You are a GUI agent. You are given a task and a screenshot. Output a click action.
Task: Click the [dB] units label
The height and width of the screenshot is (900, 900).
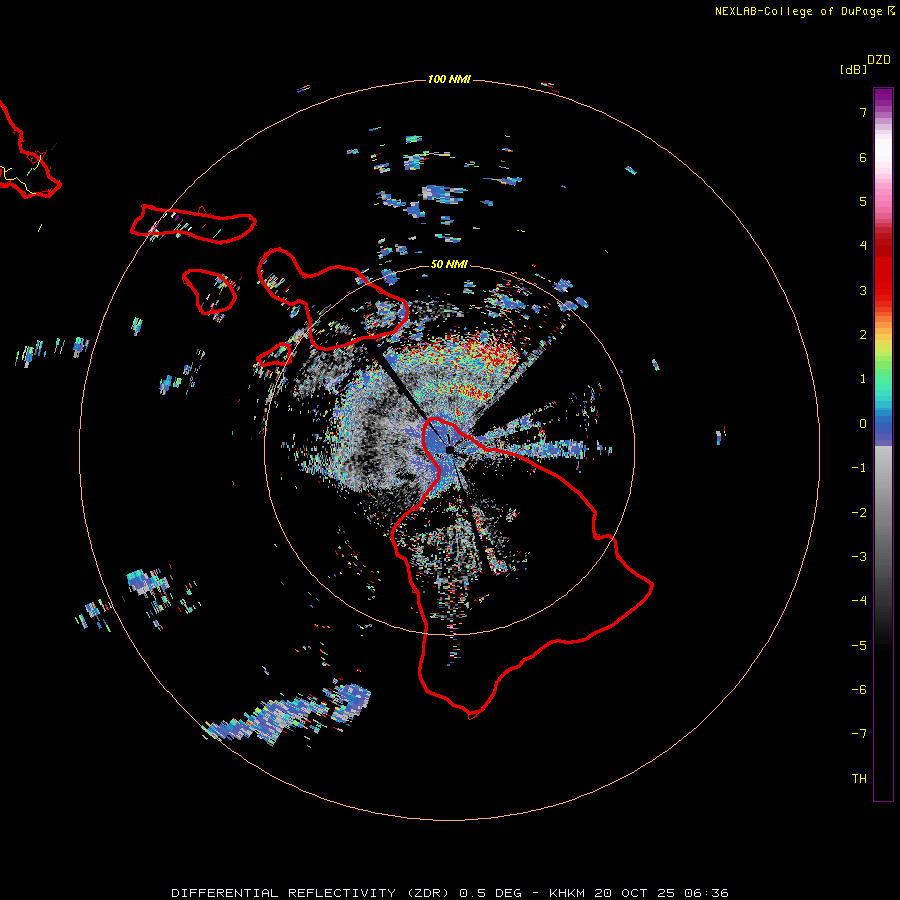click(853, 69)
